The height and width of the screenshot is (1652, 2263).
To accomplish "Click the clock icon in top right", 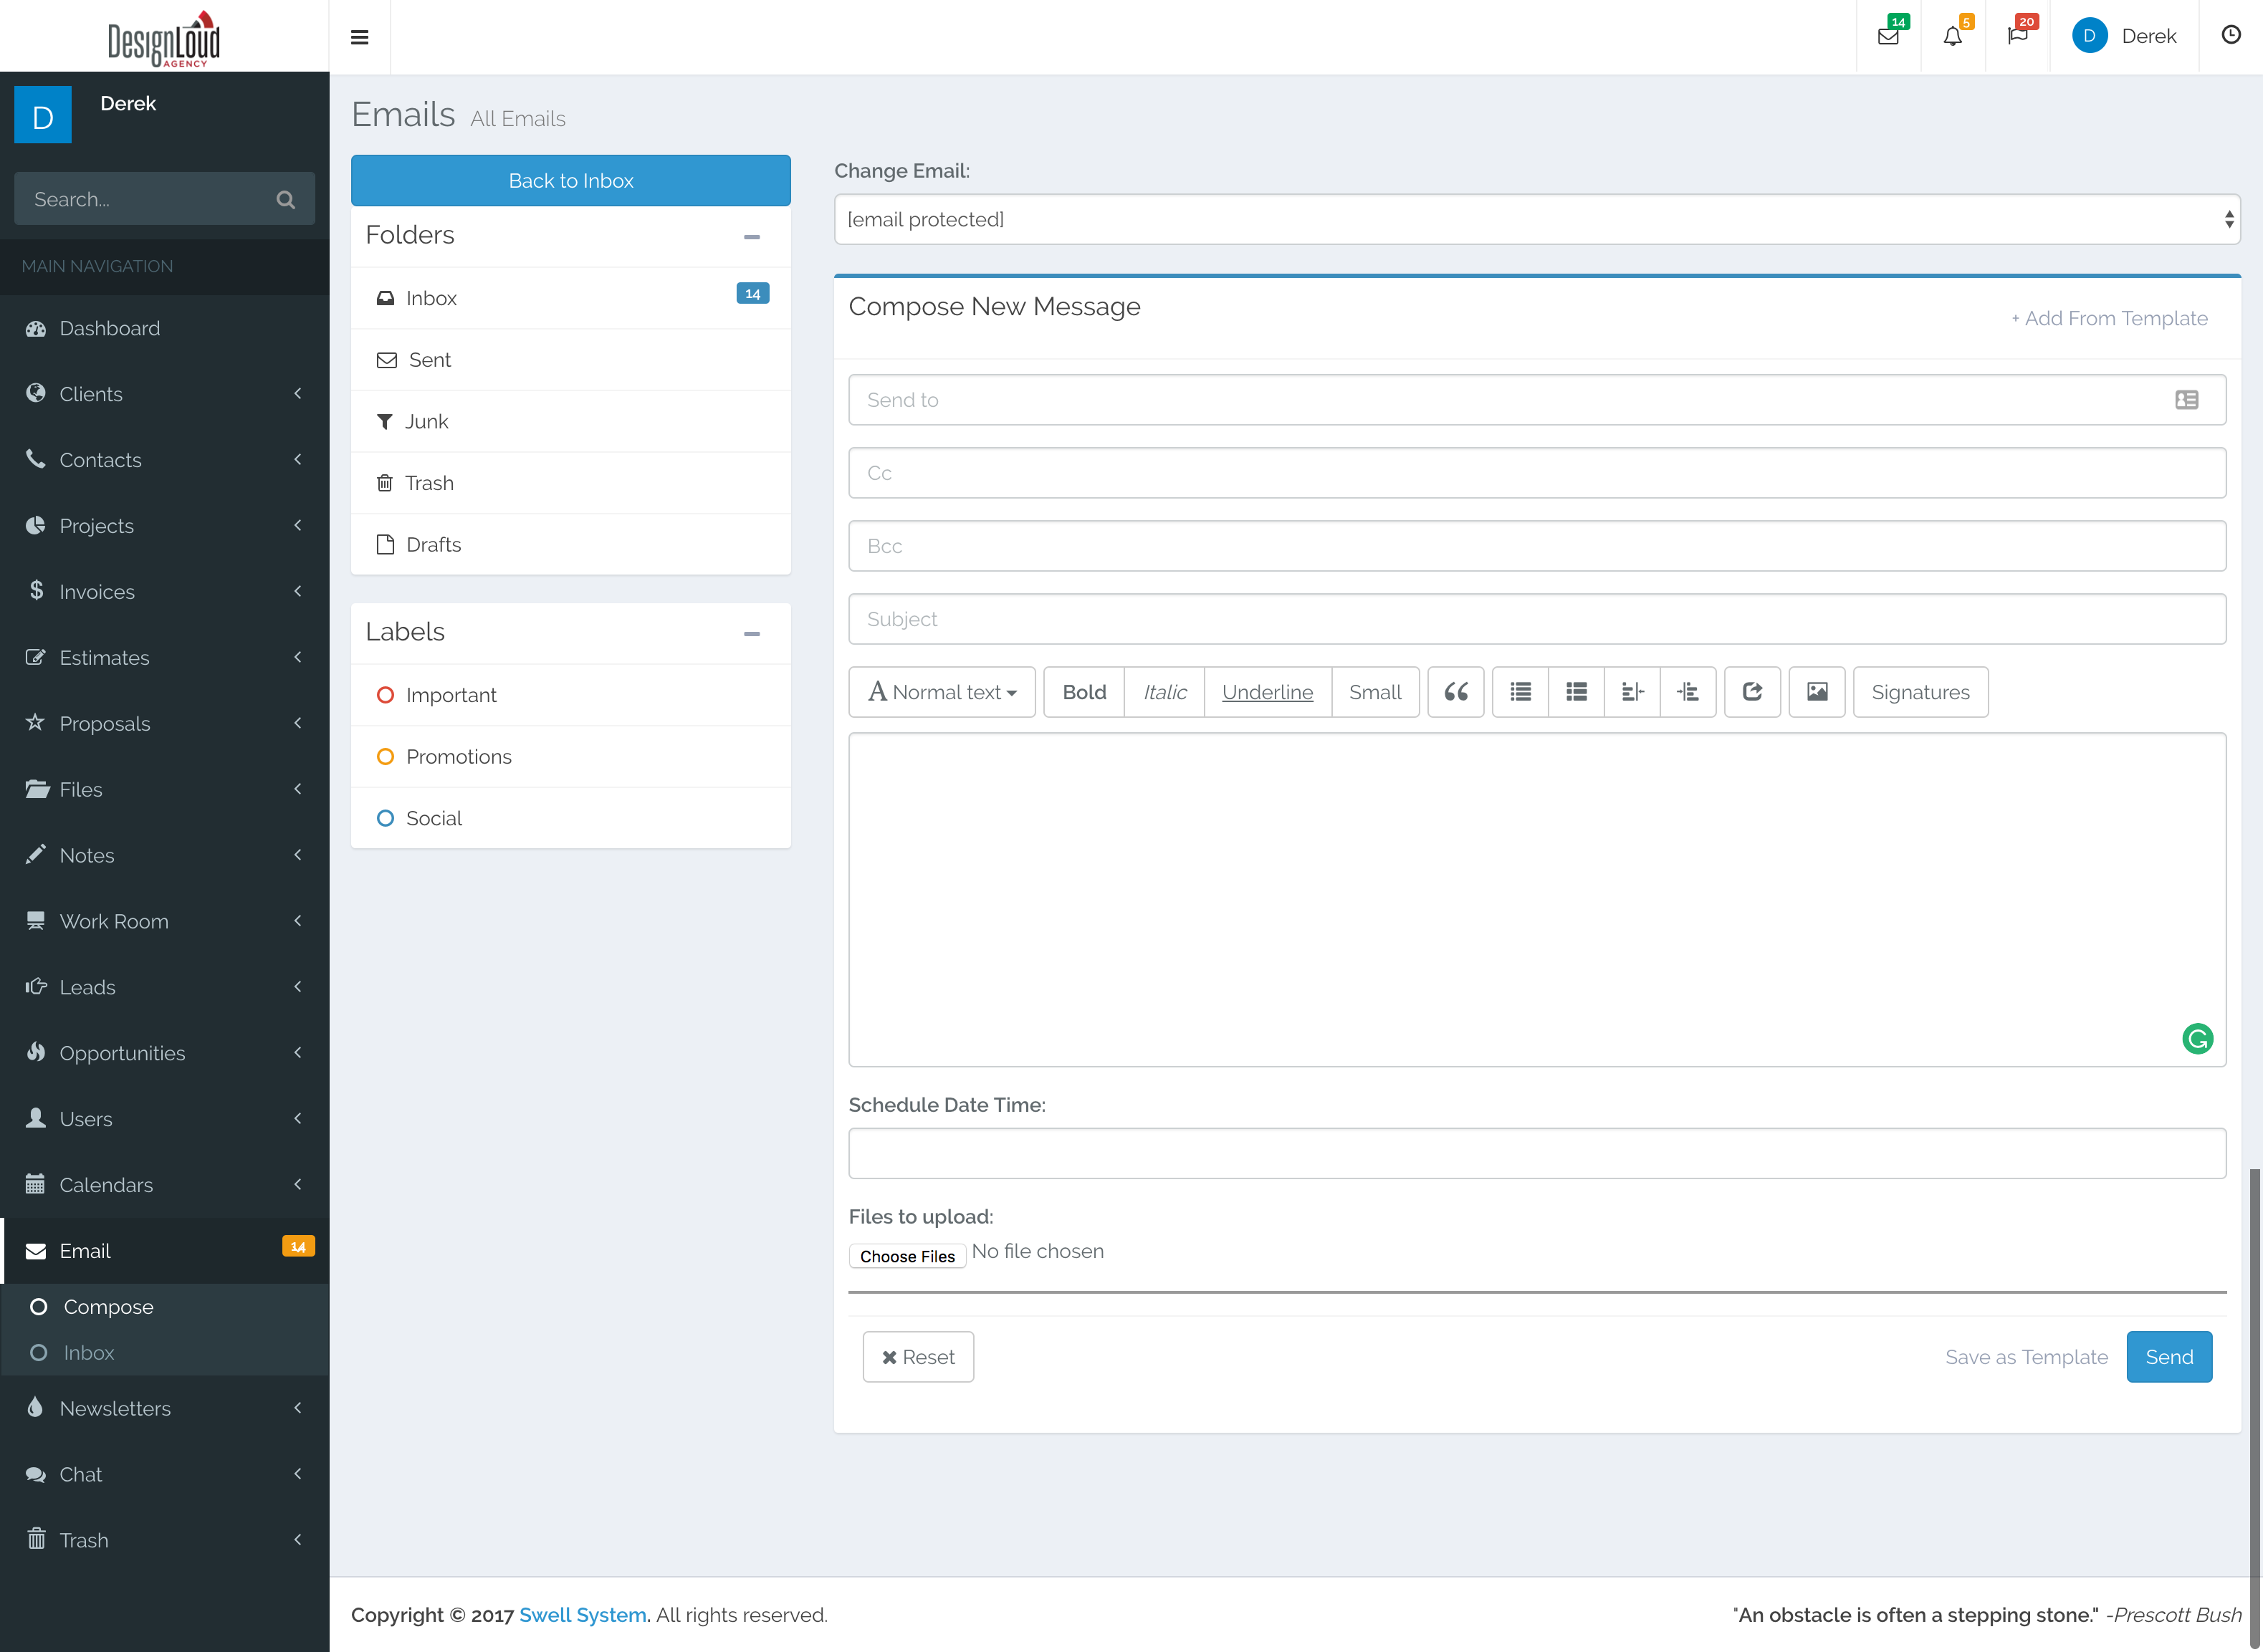I will click(x=2230, y=36).
